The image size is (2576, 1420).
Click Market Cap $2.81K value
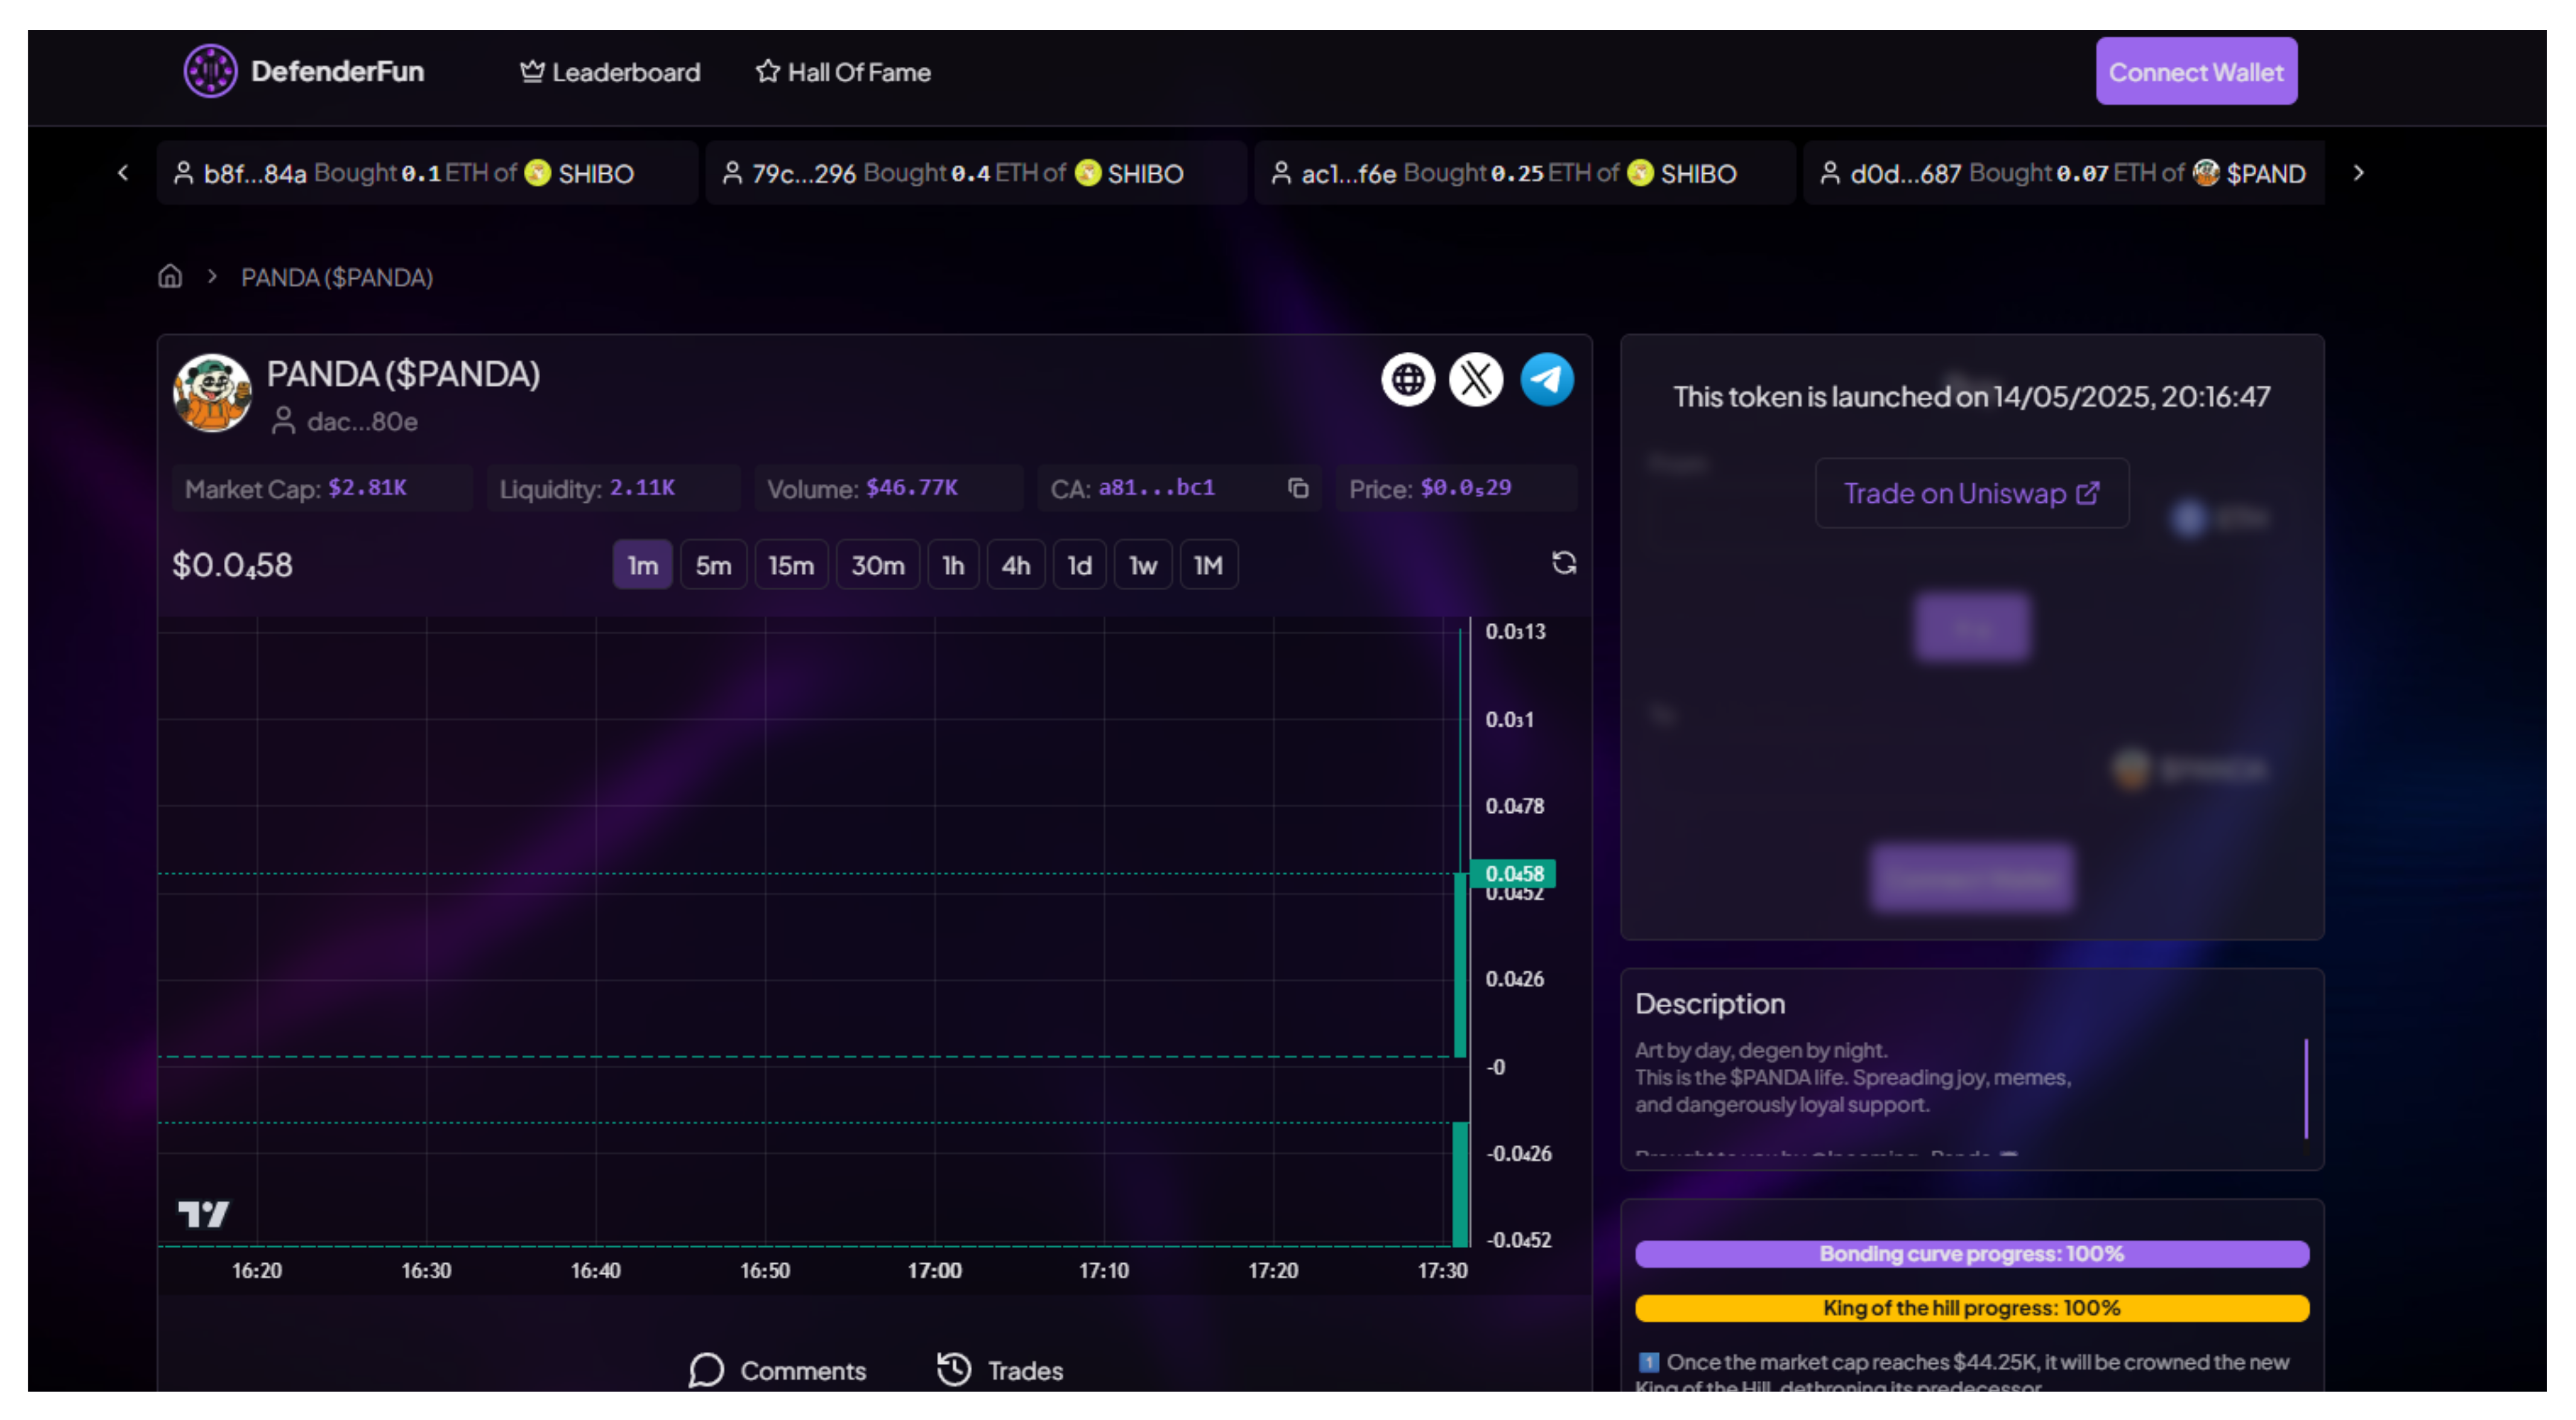[x=368, y=488]
